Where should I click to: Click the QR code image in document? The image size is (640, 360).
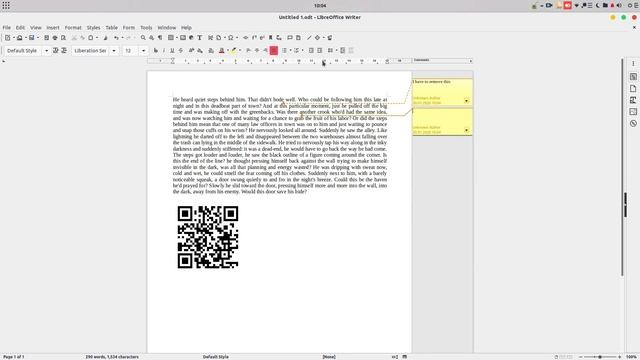pos(208,237)
